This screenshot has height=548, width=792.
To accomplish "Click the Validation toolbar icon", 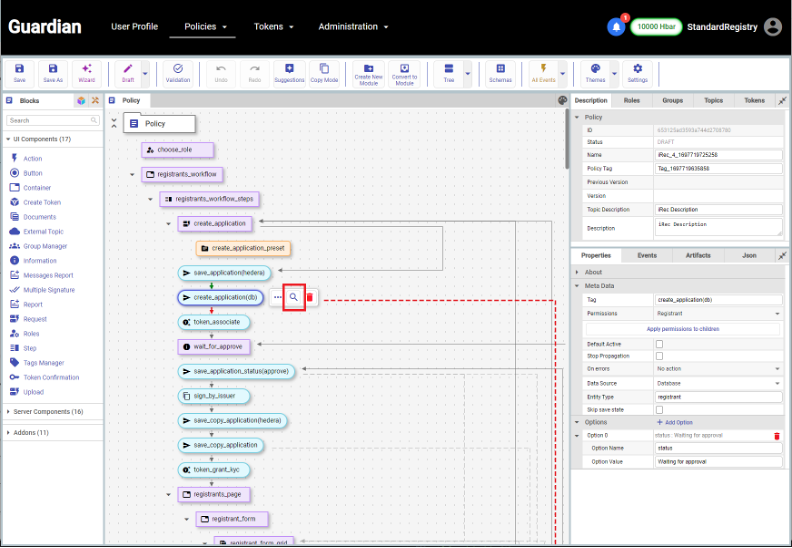I will pos(177,72).
